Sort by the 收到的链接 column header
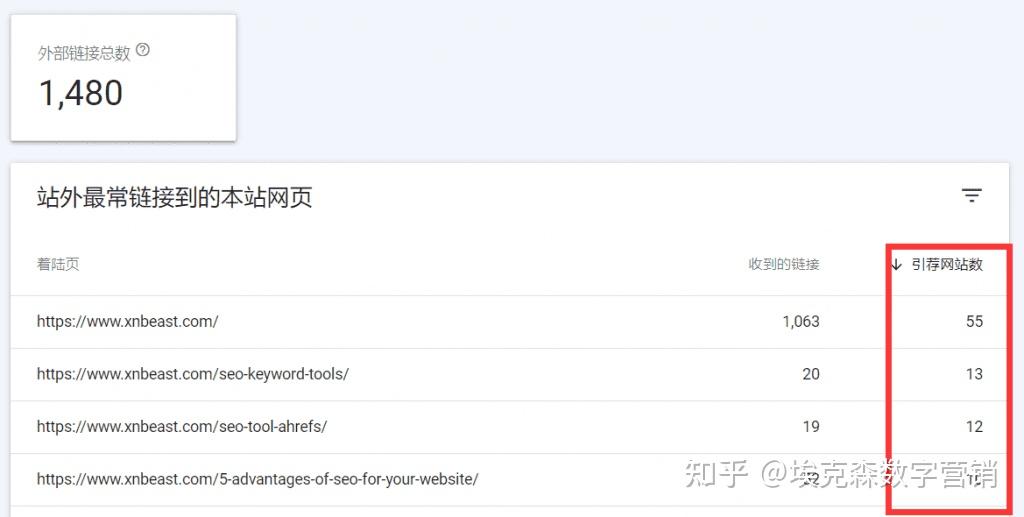The image size is (1024, 517). tap(784, 264)
